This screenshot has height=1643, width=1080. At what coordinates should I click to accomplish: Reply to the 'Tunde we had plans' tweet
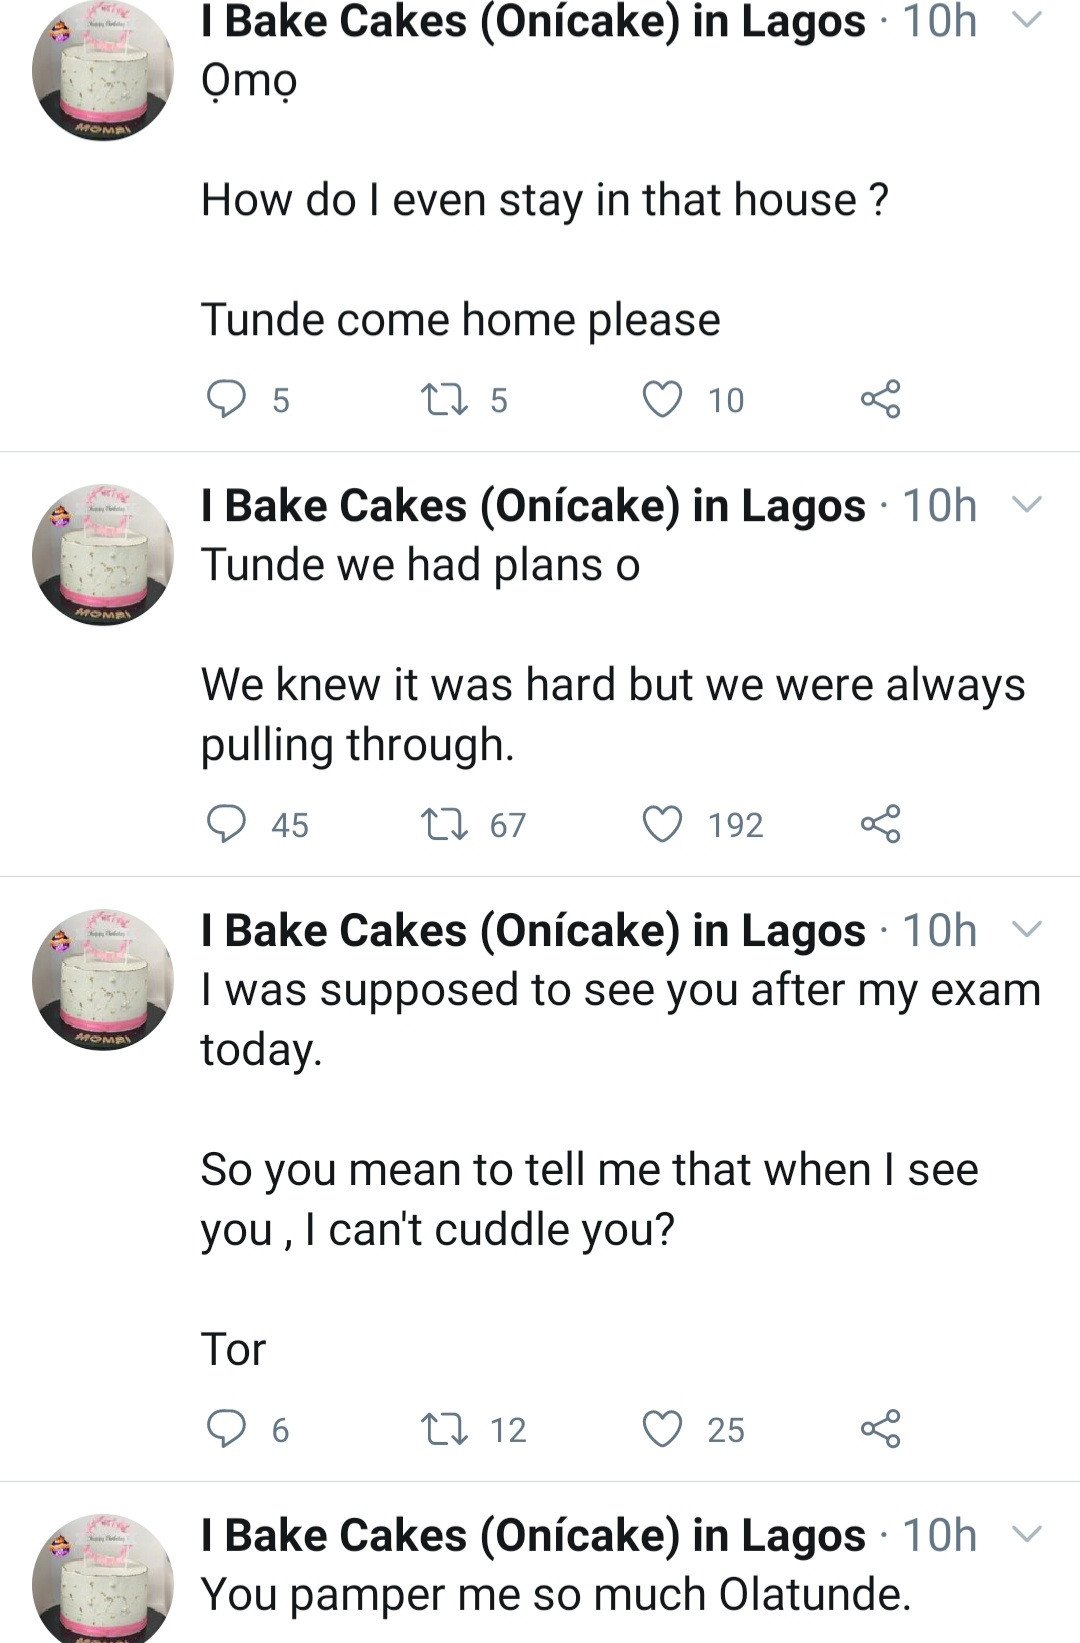tap(226, 824)
